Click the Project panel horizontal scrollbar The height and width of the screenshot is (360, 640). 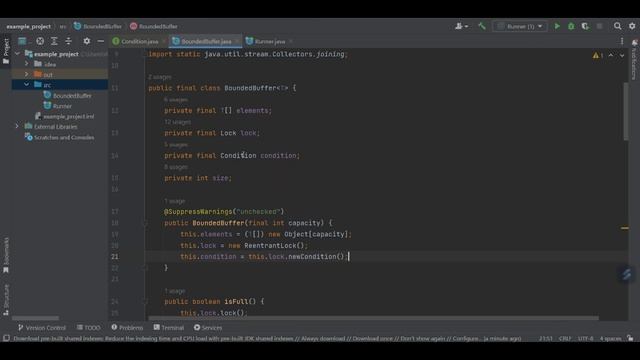point(35,318)
